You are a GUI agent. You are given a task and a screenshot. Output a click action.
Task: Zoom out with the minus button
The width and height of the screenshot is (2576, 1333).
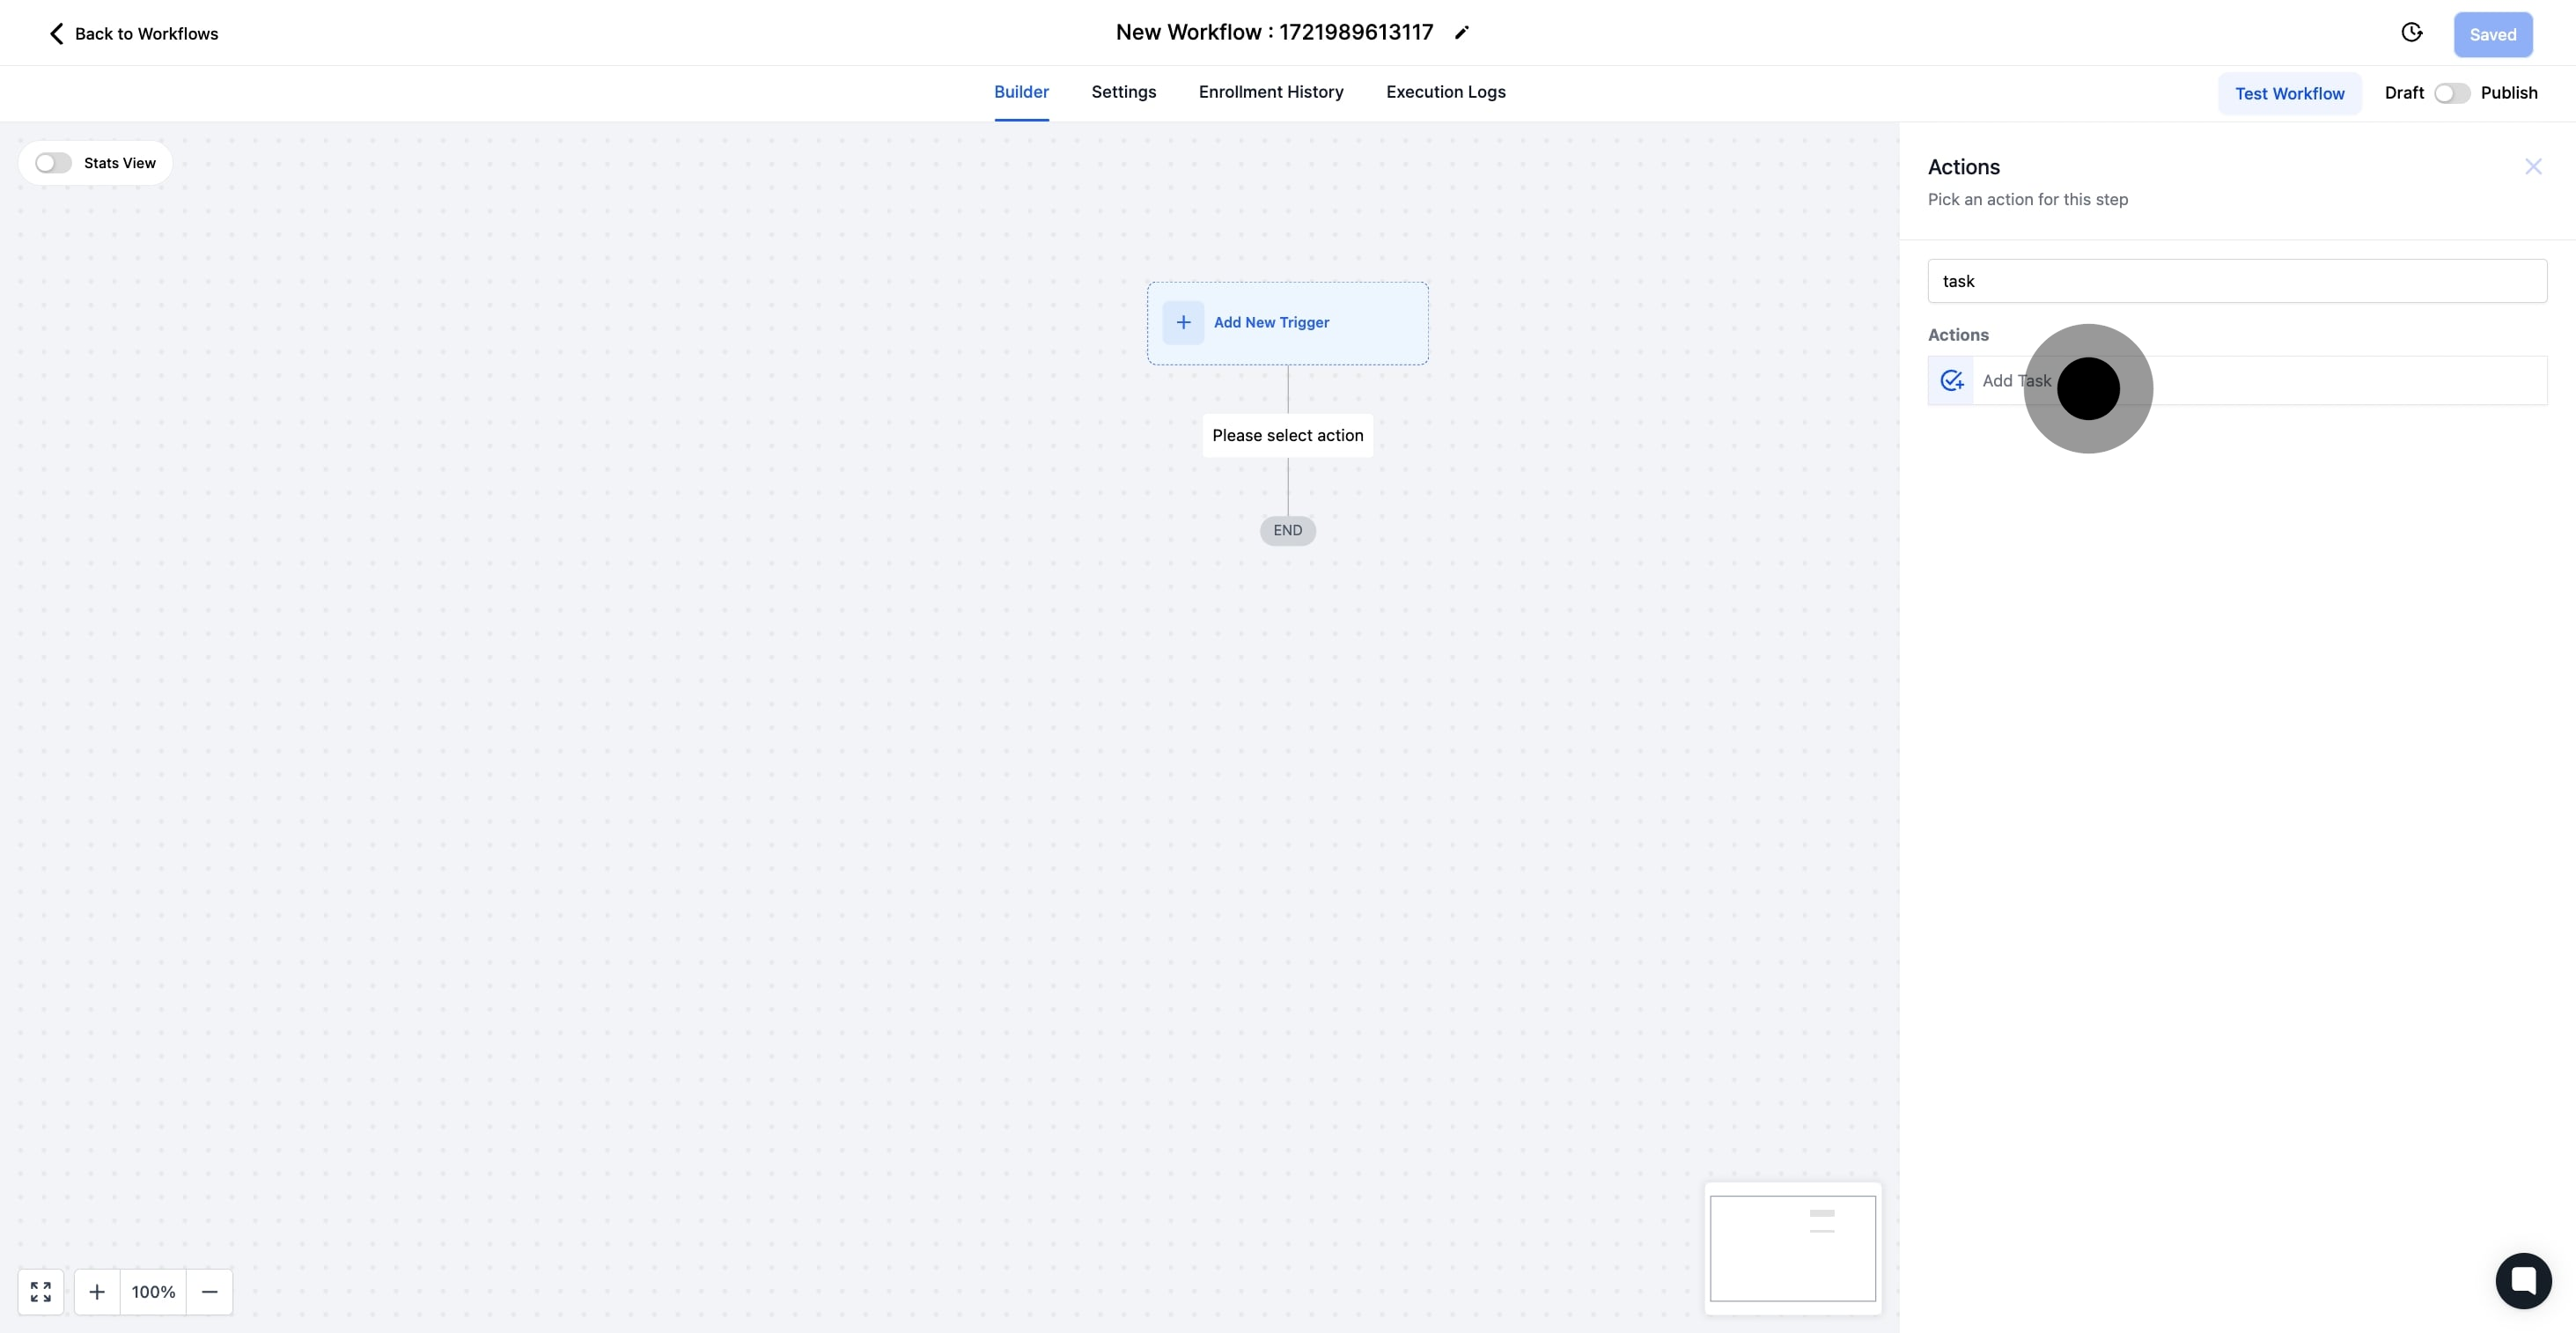(210, 1292)
